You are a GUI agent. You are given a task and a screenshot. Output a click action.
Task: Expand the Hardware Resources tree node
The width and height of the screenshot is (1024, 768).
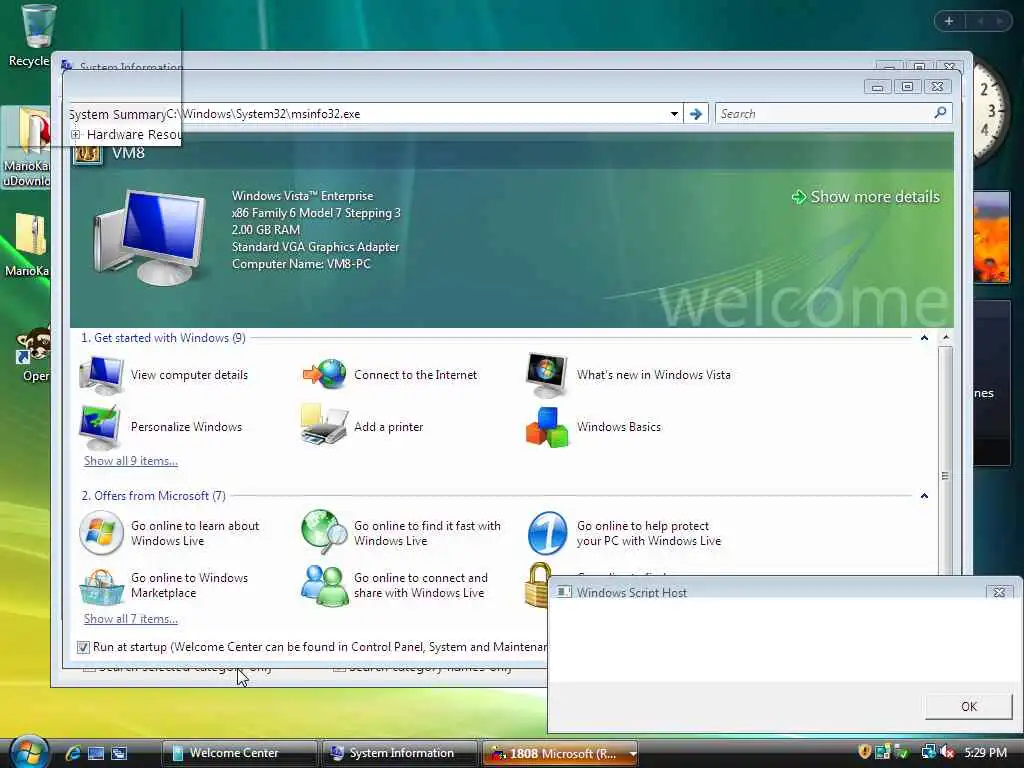pyautogui.click(x=76, y=135)
